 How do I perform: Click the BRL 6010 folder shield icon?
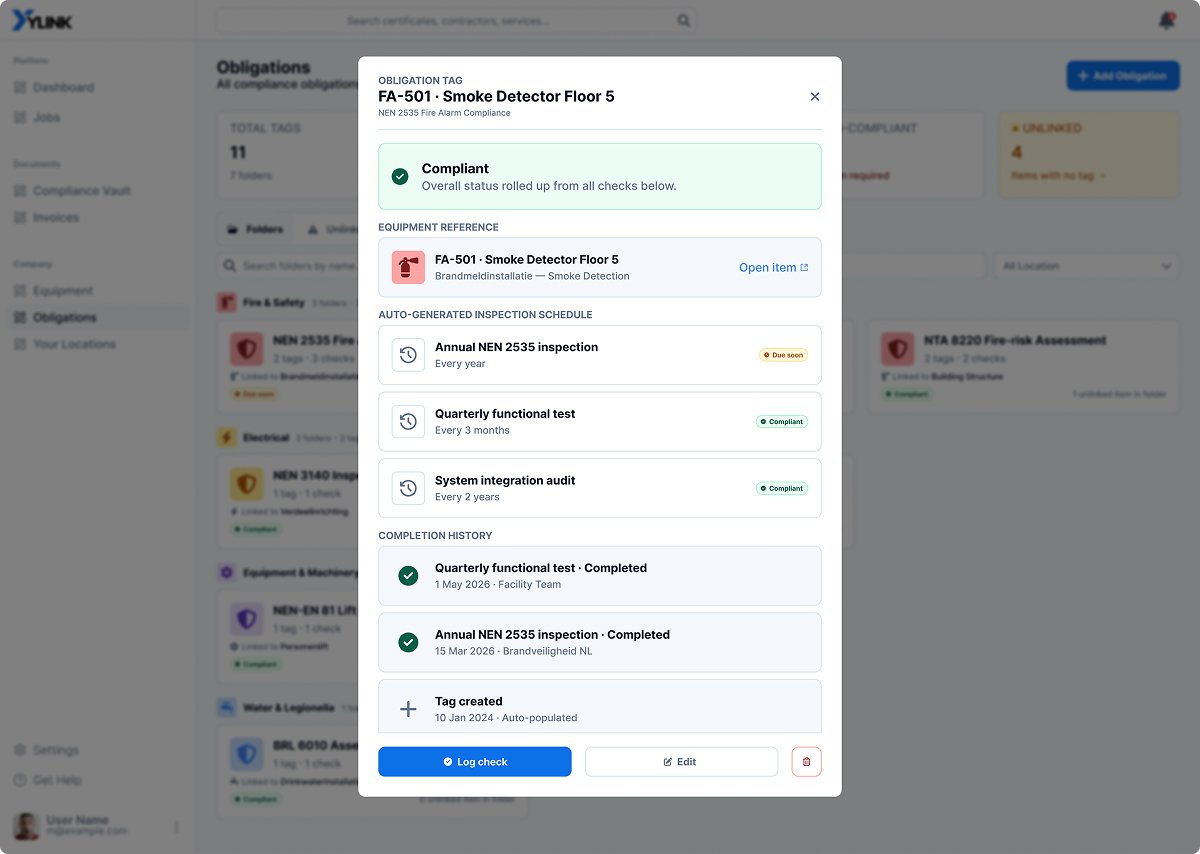(246, 754)
